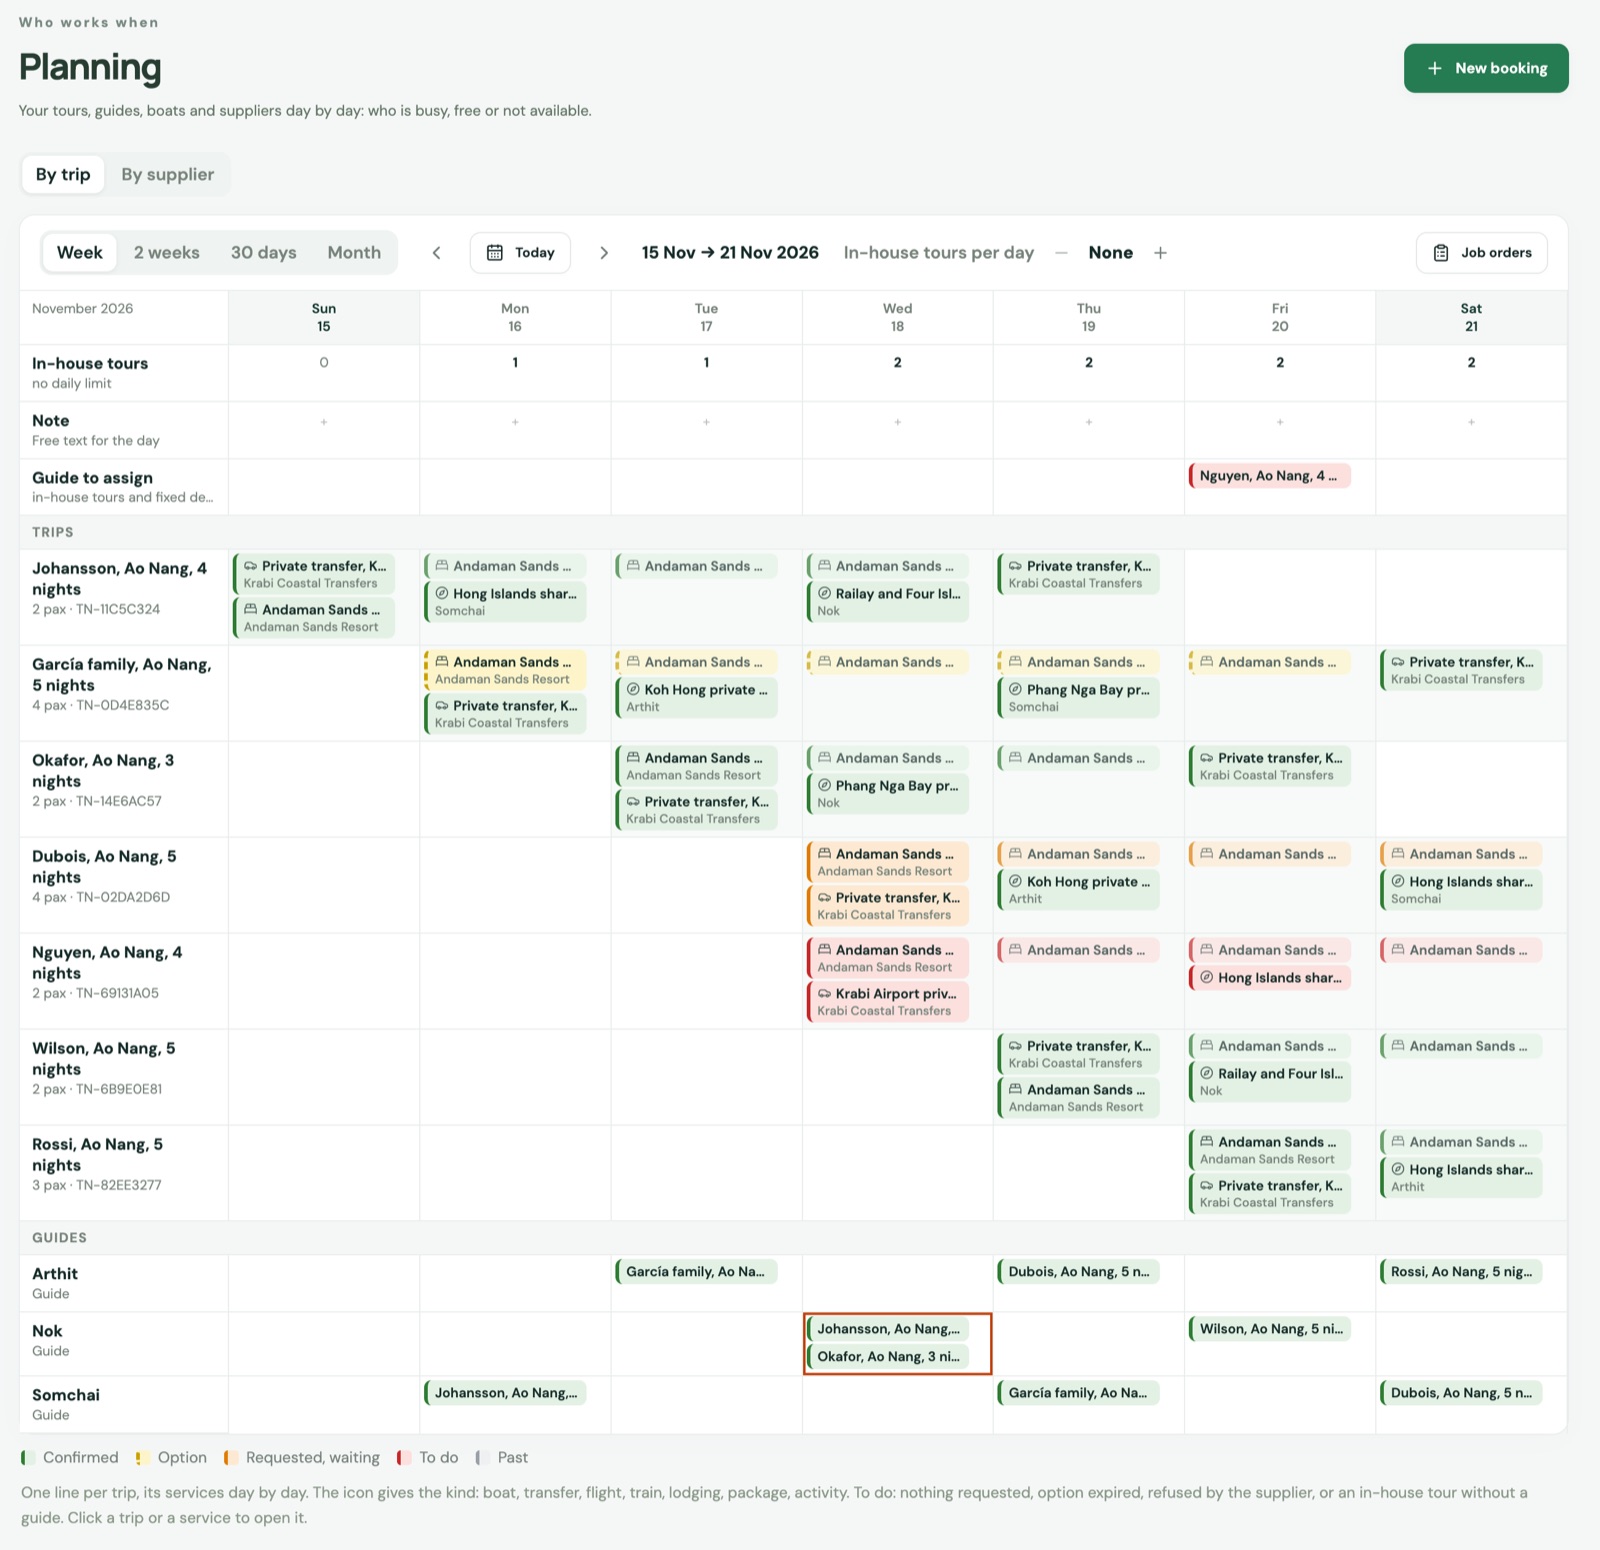Select the Month view

pyautogui.click(x=354, y=252)
